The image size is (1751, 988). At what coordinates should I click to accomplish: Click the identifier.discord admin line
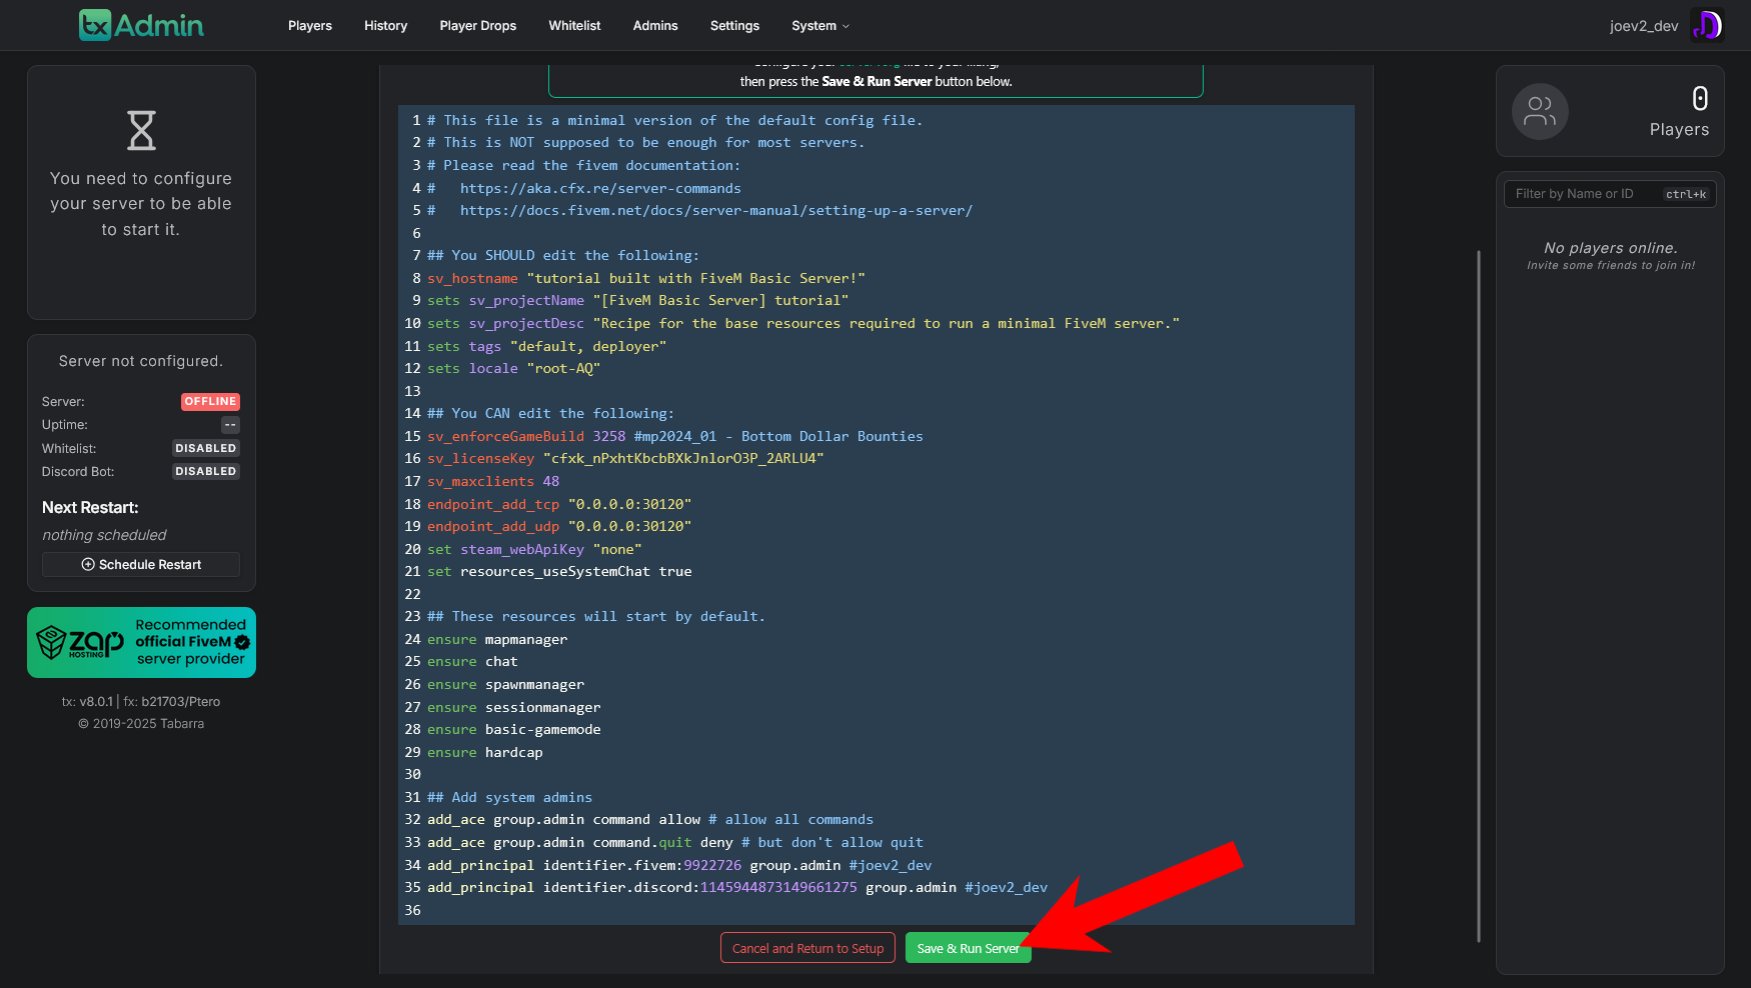(x=737, y=887)
